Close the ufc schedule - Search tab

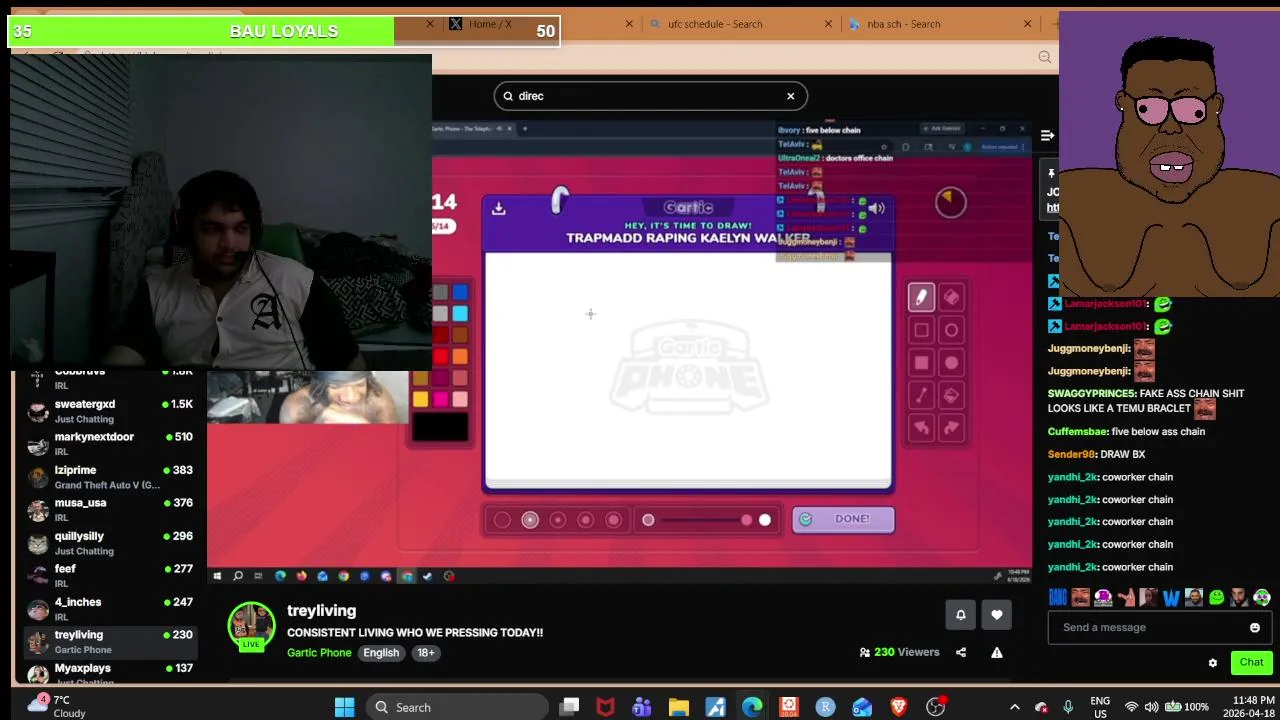(x=829, y=24)
